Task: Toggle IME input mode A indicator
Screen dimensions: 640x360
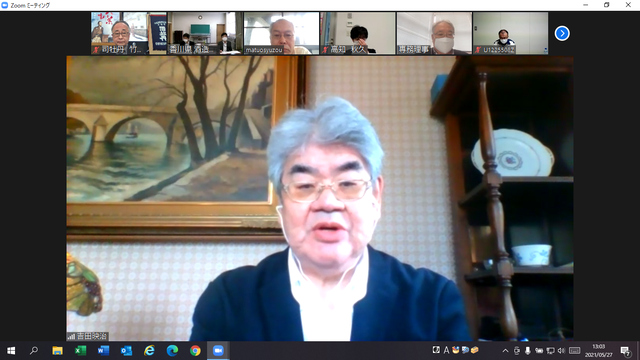Action: pyautogui.click(x=446, y=350)
